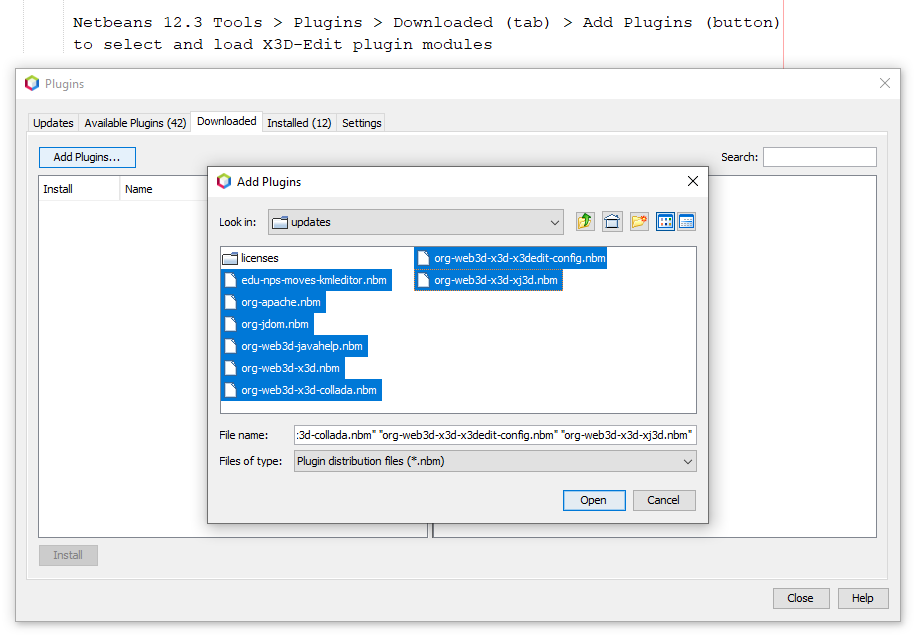The image size is (916, 635).
Task: Create a new folder in updates directory
Action: tap(639, 221)
